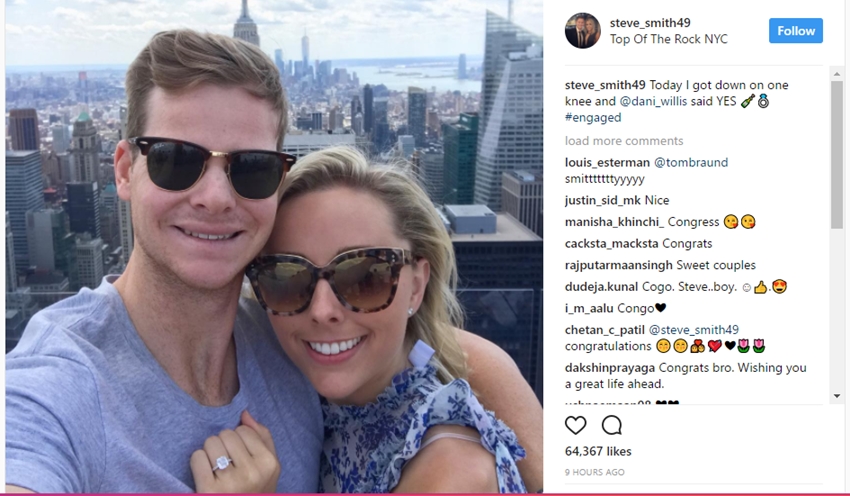The height and width of the screenshot is (496, 850).
Task: View manisha_khinchi_ commenter profile
Action: (614, 222)
